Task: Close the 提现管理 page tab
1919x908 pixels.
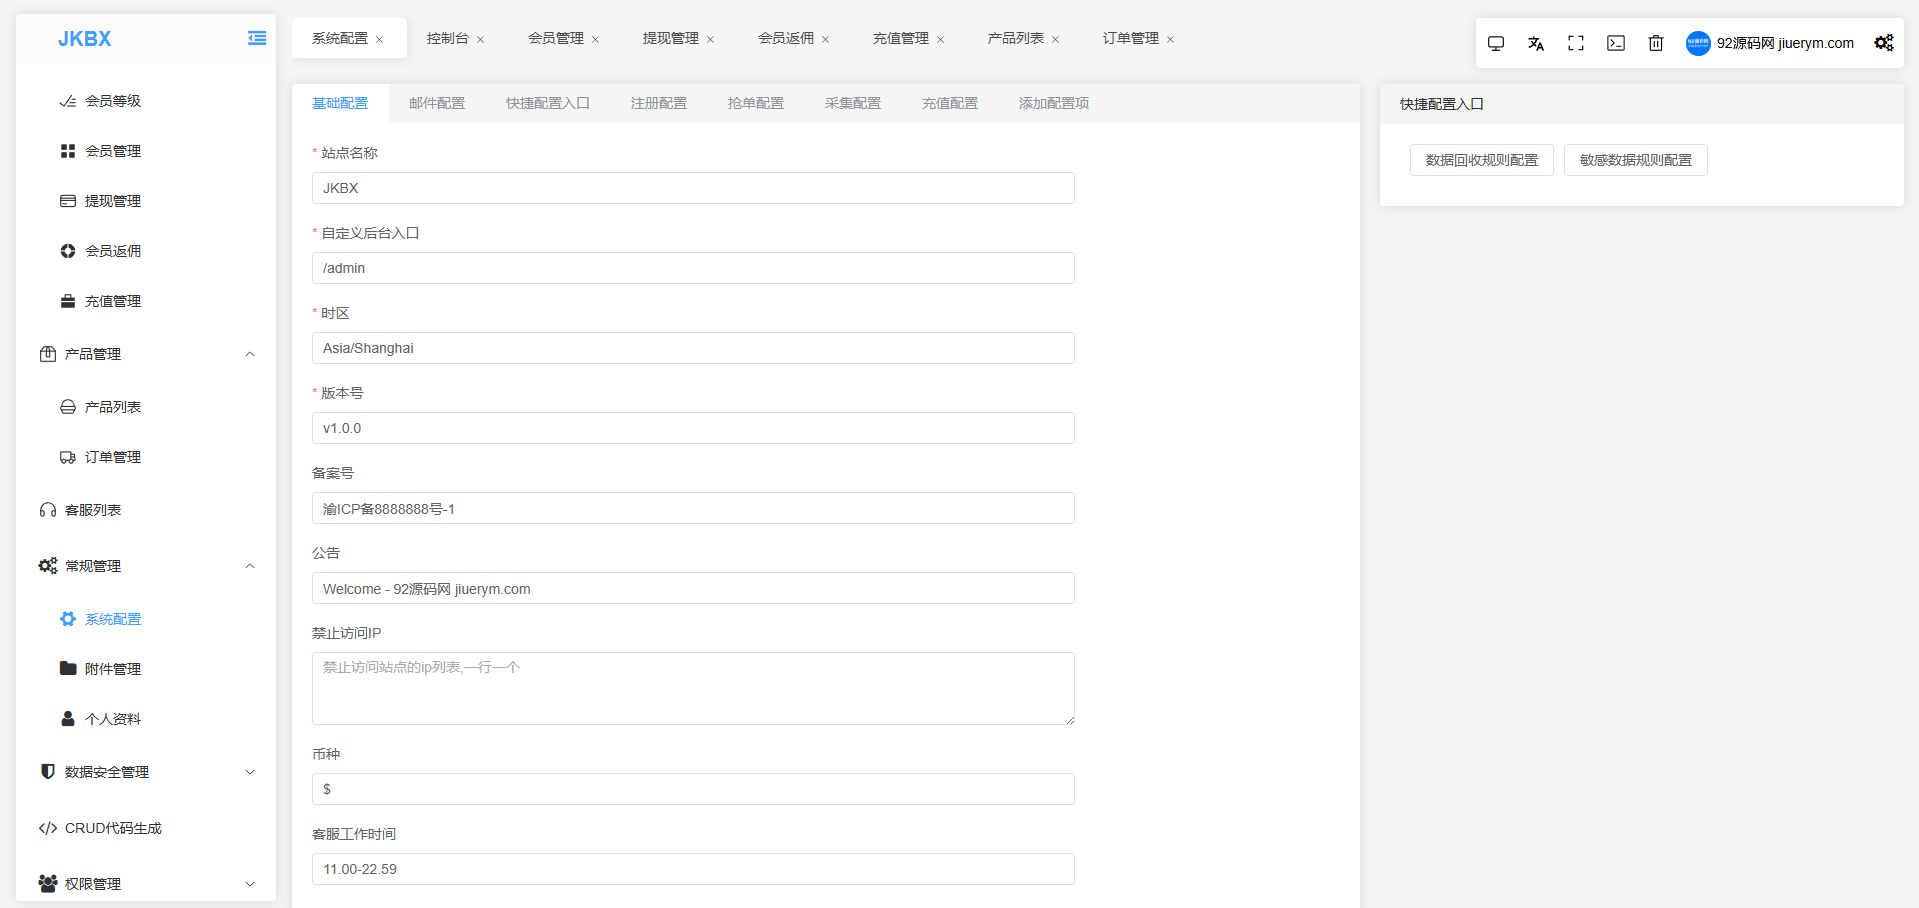Action: [711, 39]
